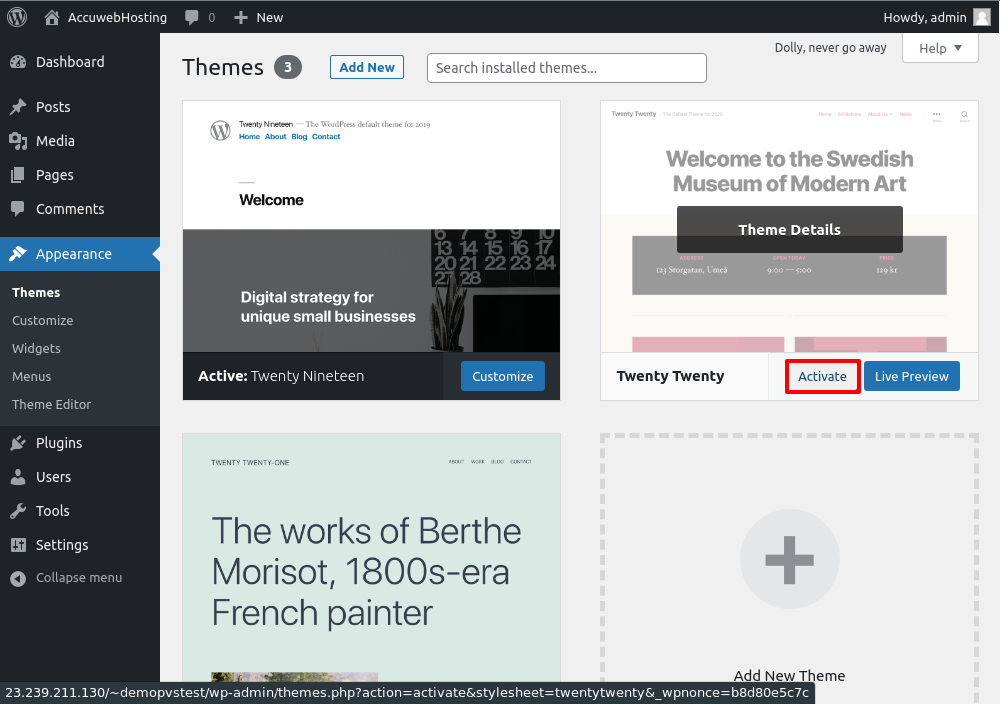
Task: Go to Posts menu
Action: coord(53,106)
